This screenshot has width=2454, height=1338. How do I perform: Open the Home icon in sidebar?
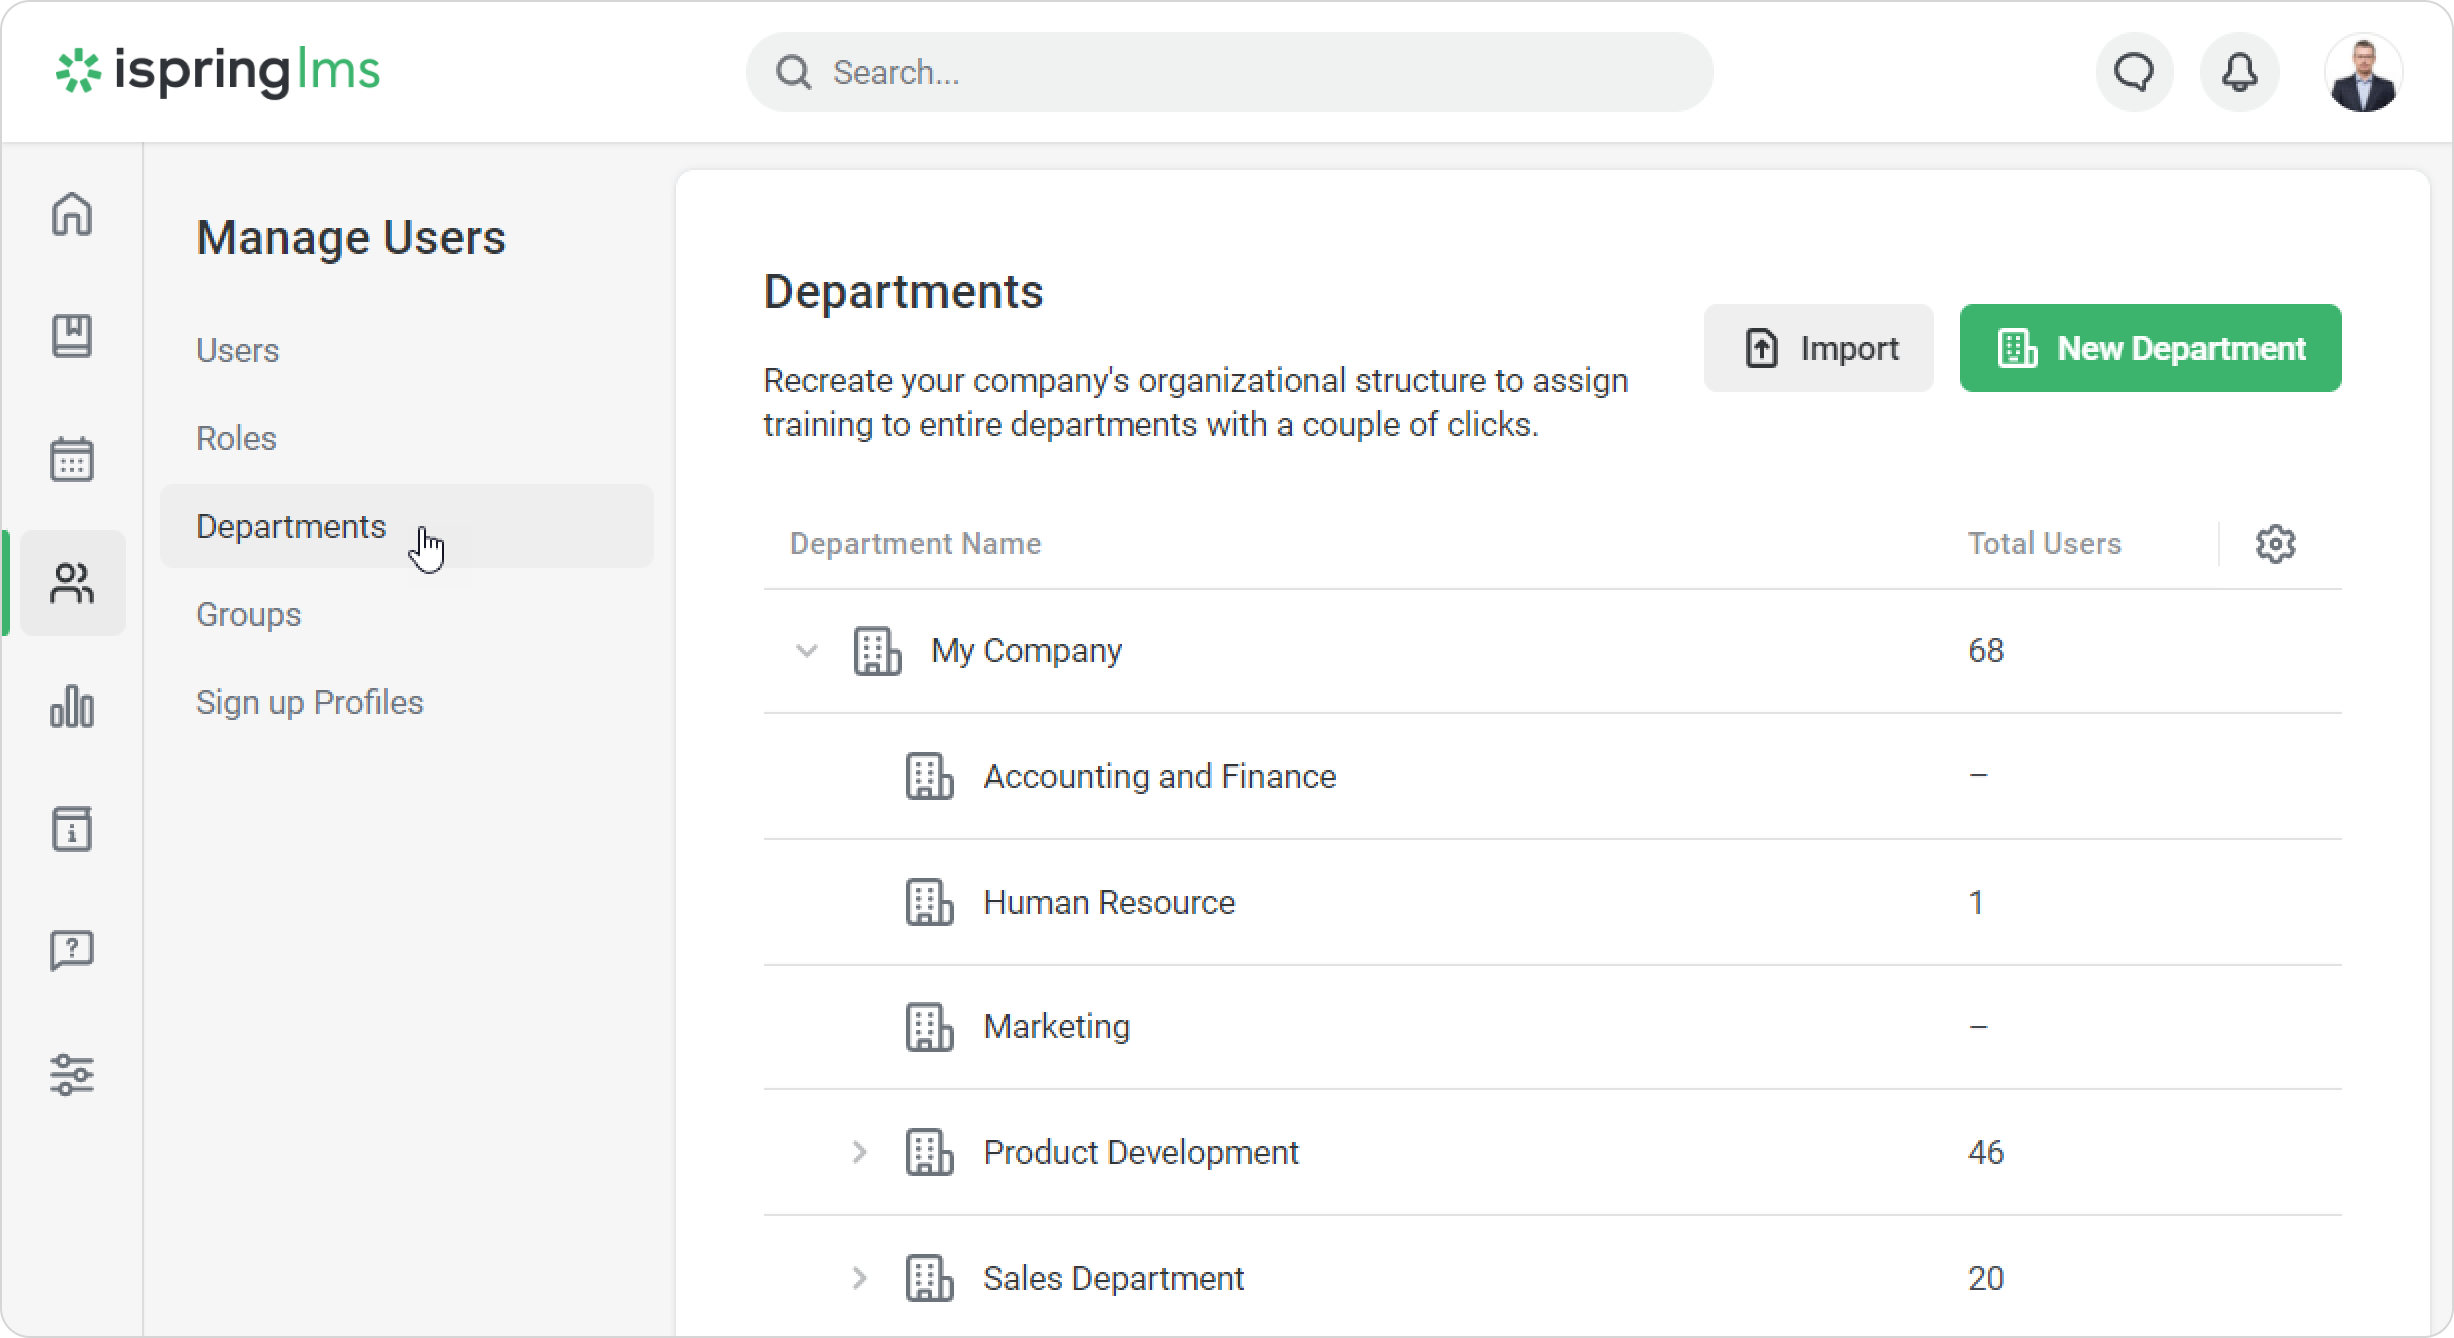coord(72,214)
